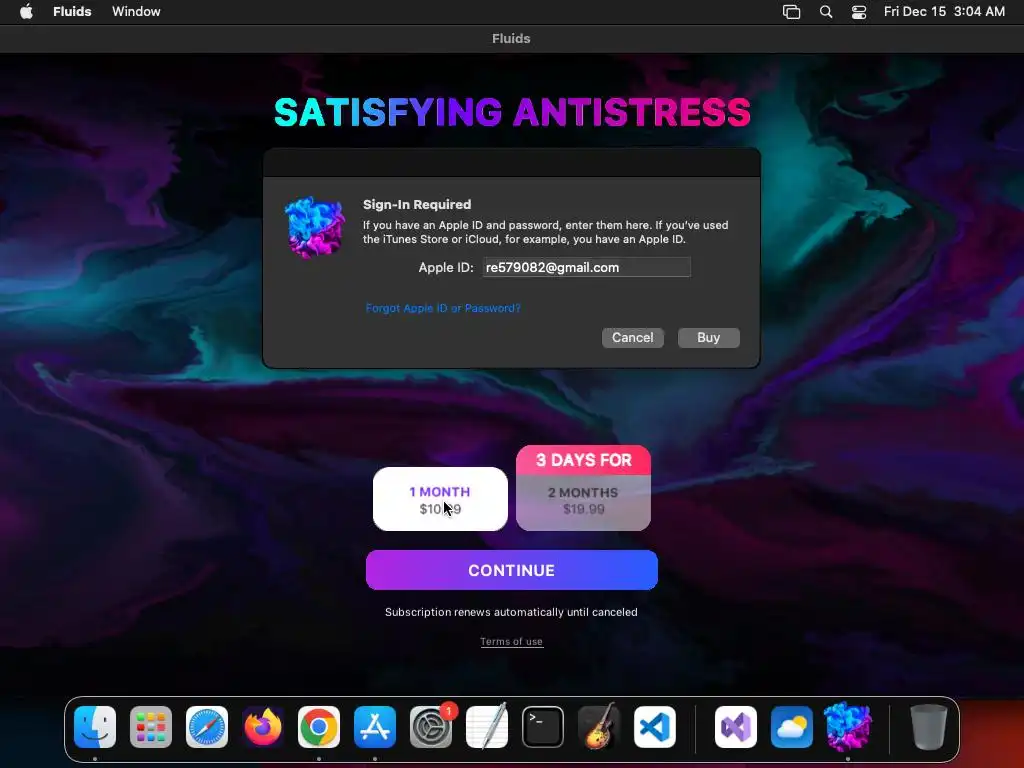Screen dimensions: 1024x768
Task: Launch Safari from the dock
Action: point(207,727)
